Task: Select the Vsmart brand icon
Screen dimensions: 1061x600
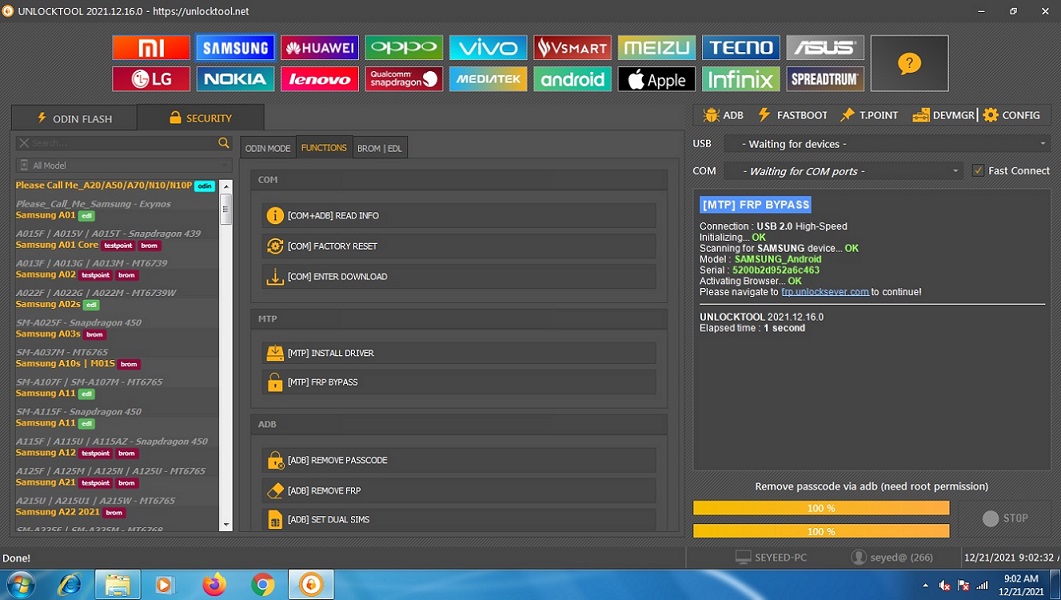Action: point(572,47)
